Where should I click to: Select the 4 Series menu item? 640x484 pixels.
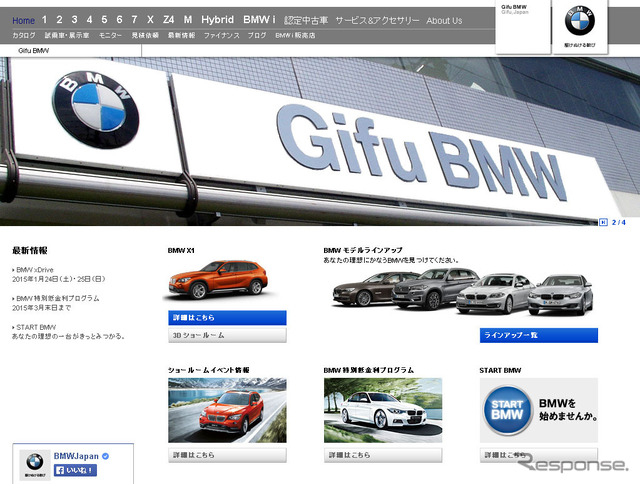(x=89, y=20)
